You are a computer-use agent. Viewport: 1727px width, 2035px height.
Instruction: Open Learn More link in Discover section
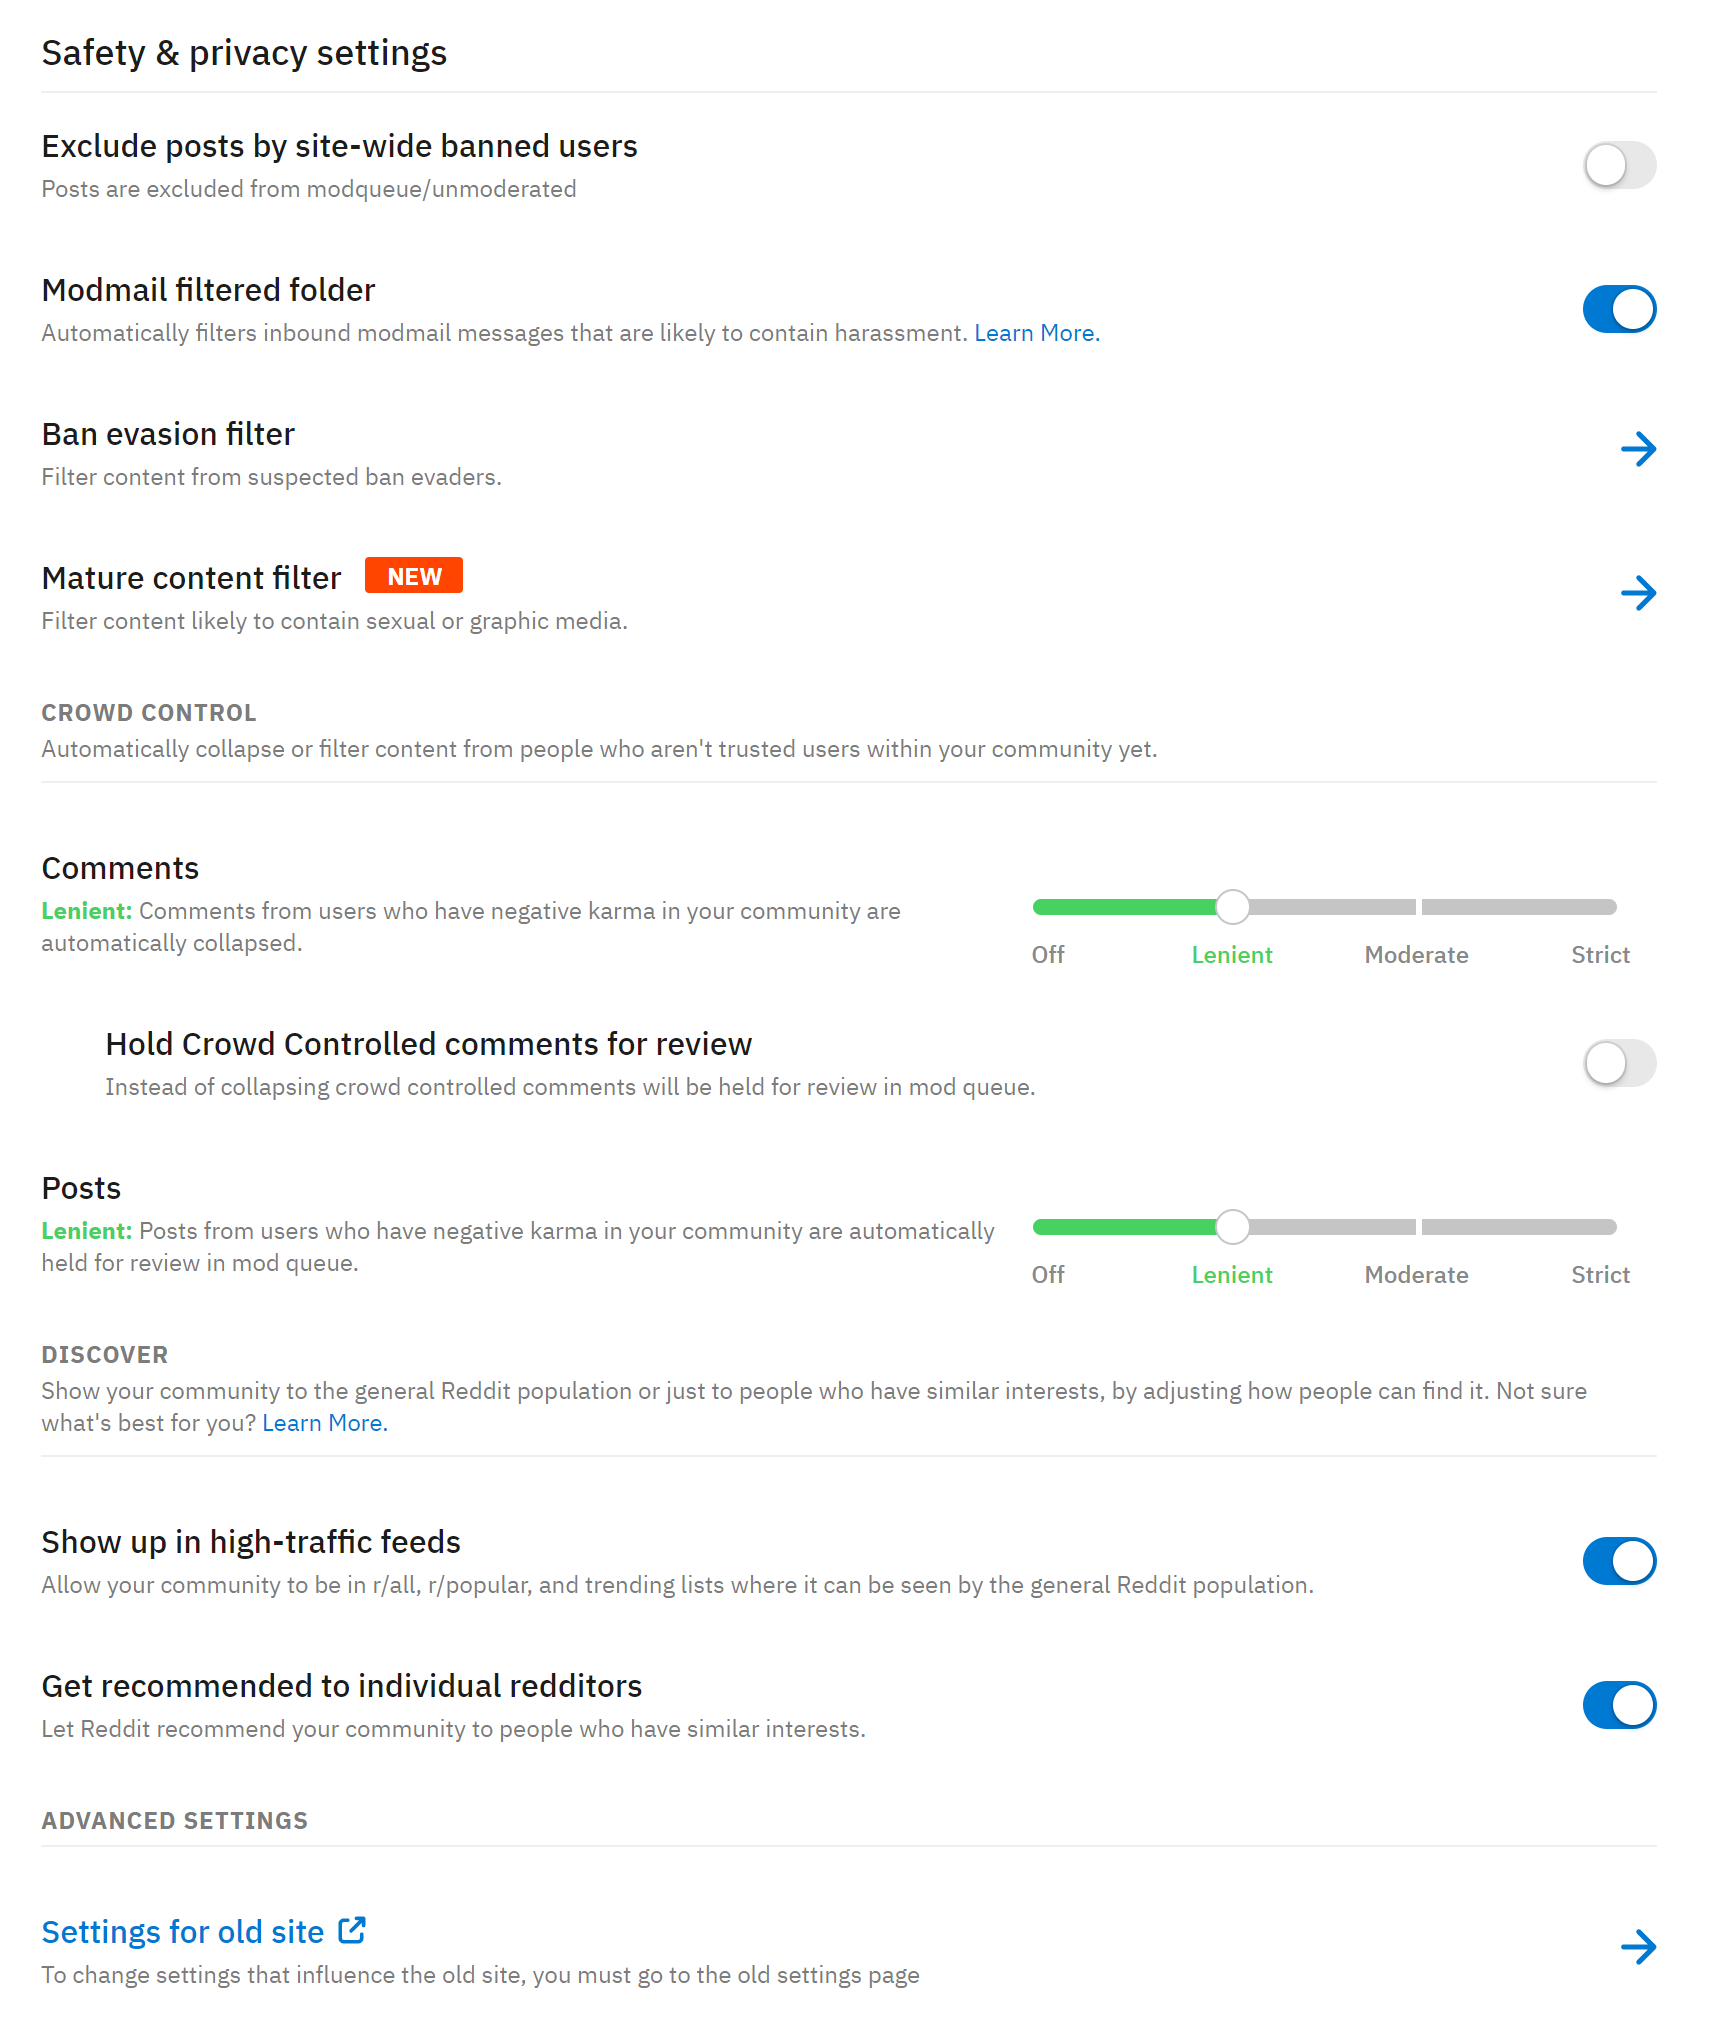(325, 1423)
